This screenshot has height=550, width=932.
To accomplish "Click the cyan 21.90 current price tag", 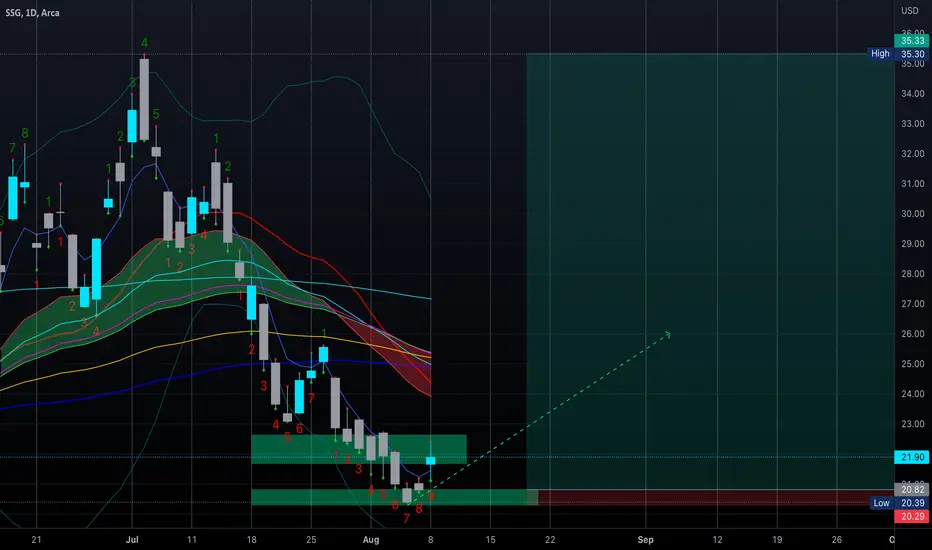I will click(912, 457).
